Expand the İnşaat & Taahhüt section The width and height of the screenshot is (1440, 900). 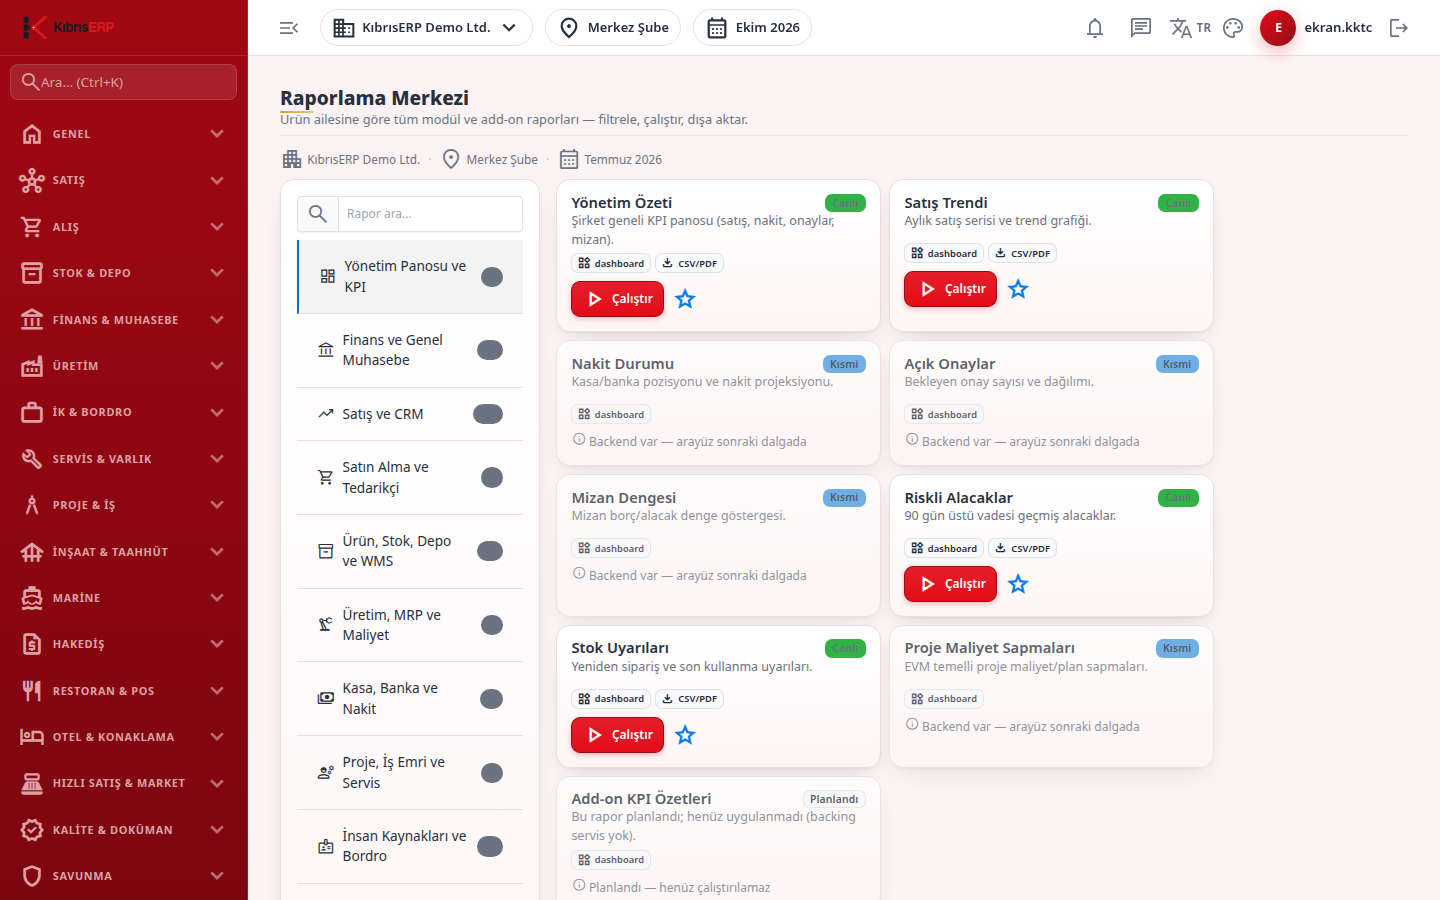click(x=124, y=552)
